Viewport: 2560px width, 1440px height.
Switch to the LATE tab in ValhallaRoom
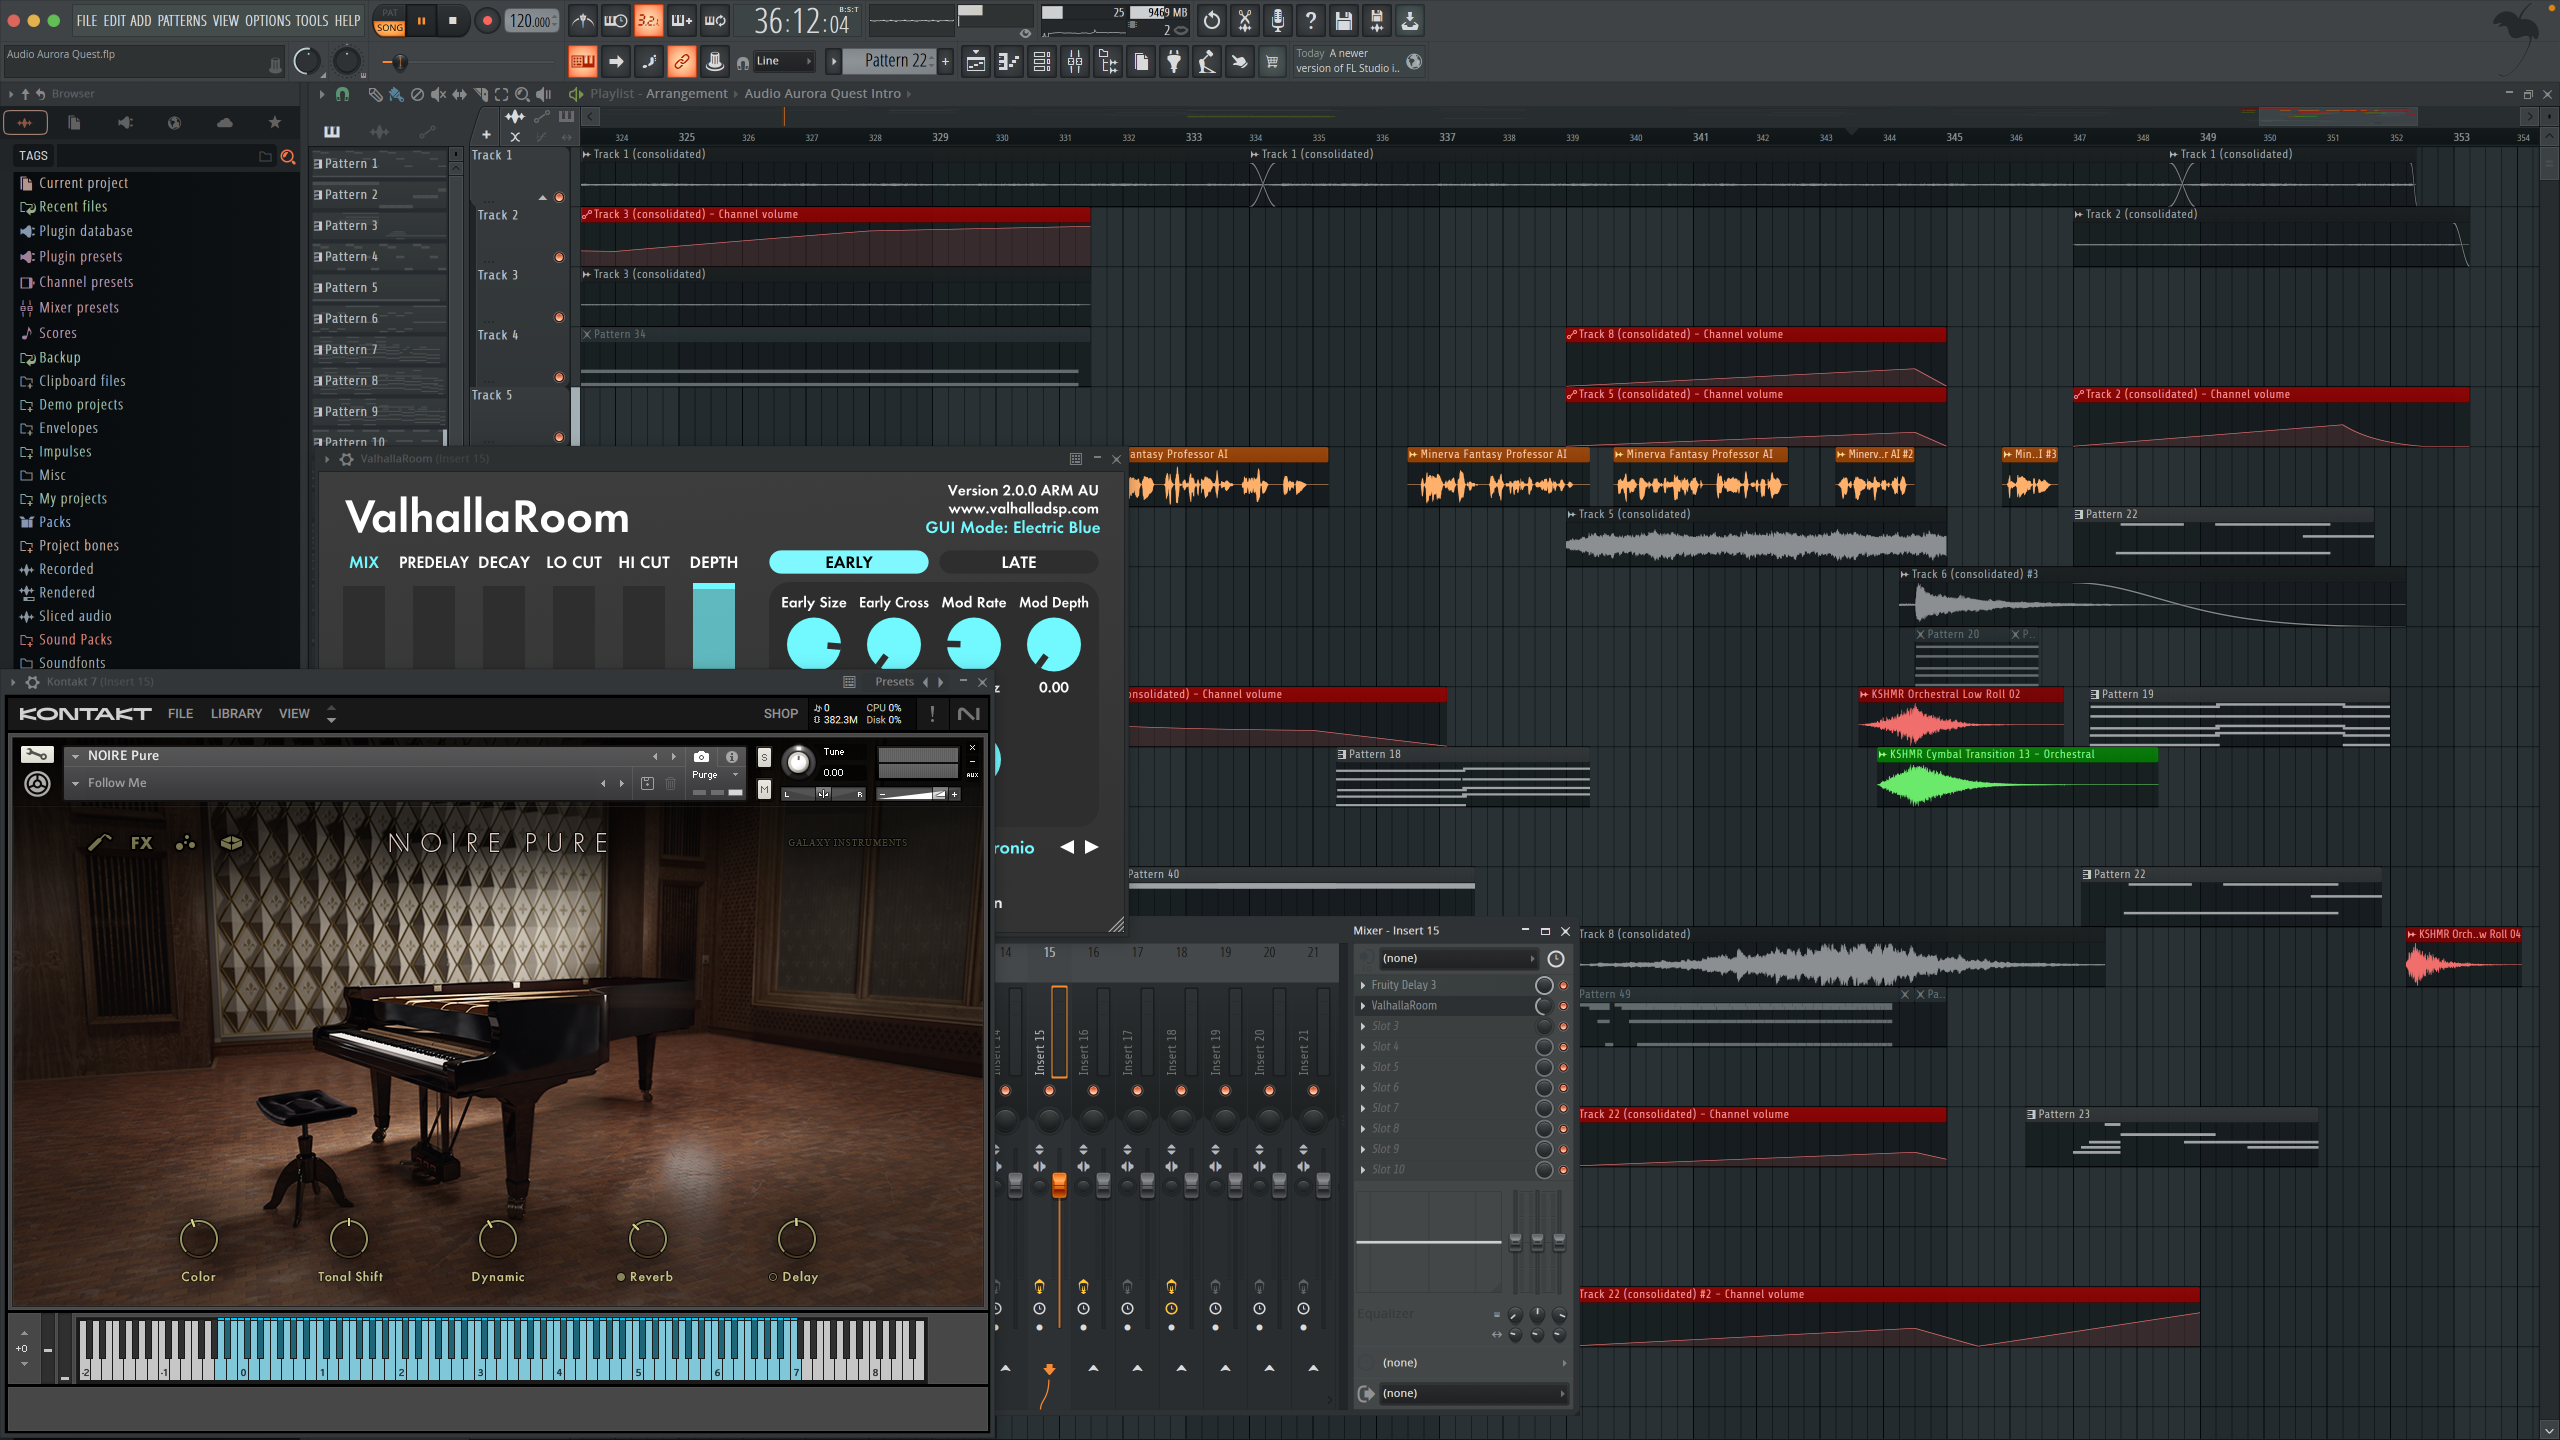pyautogui.click(x=1018, y=562)
